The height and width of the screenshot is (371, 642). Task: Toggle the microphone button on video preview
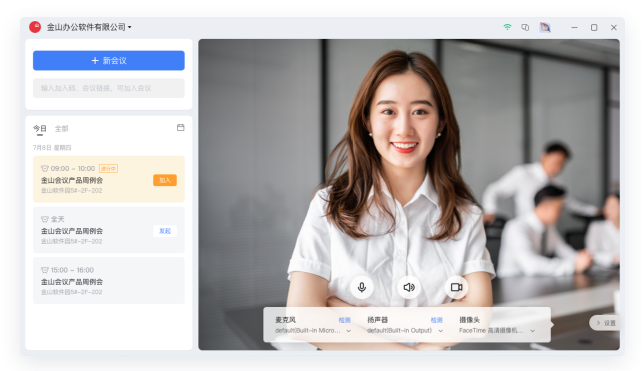coord(362,287)
